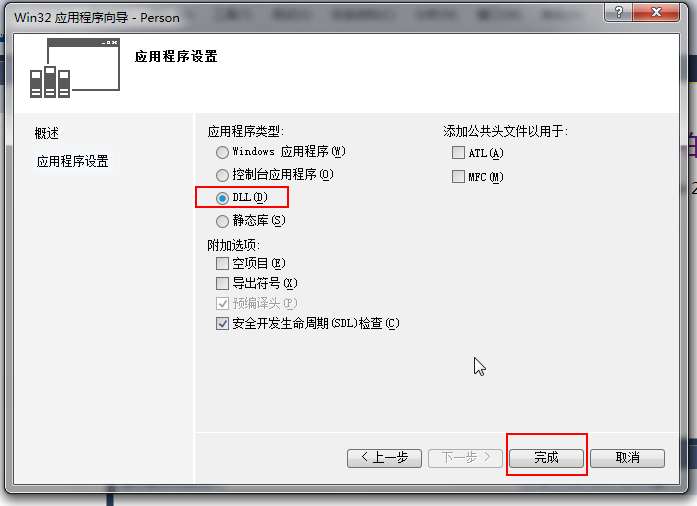Open the 概述 page in sidebar
Screen dimensions: 697x506
click(47, 133)
